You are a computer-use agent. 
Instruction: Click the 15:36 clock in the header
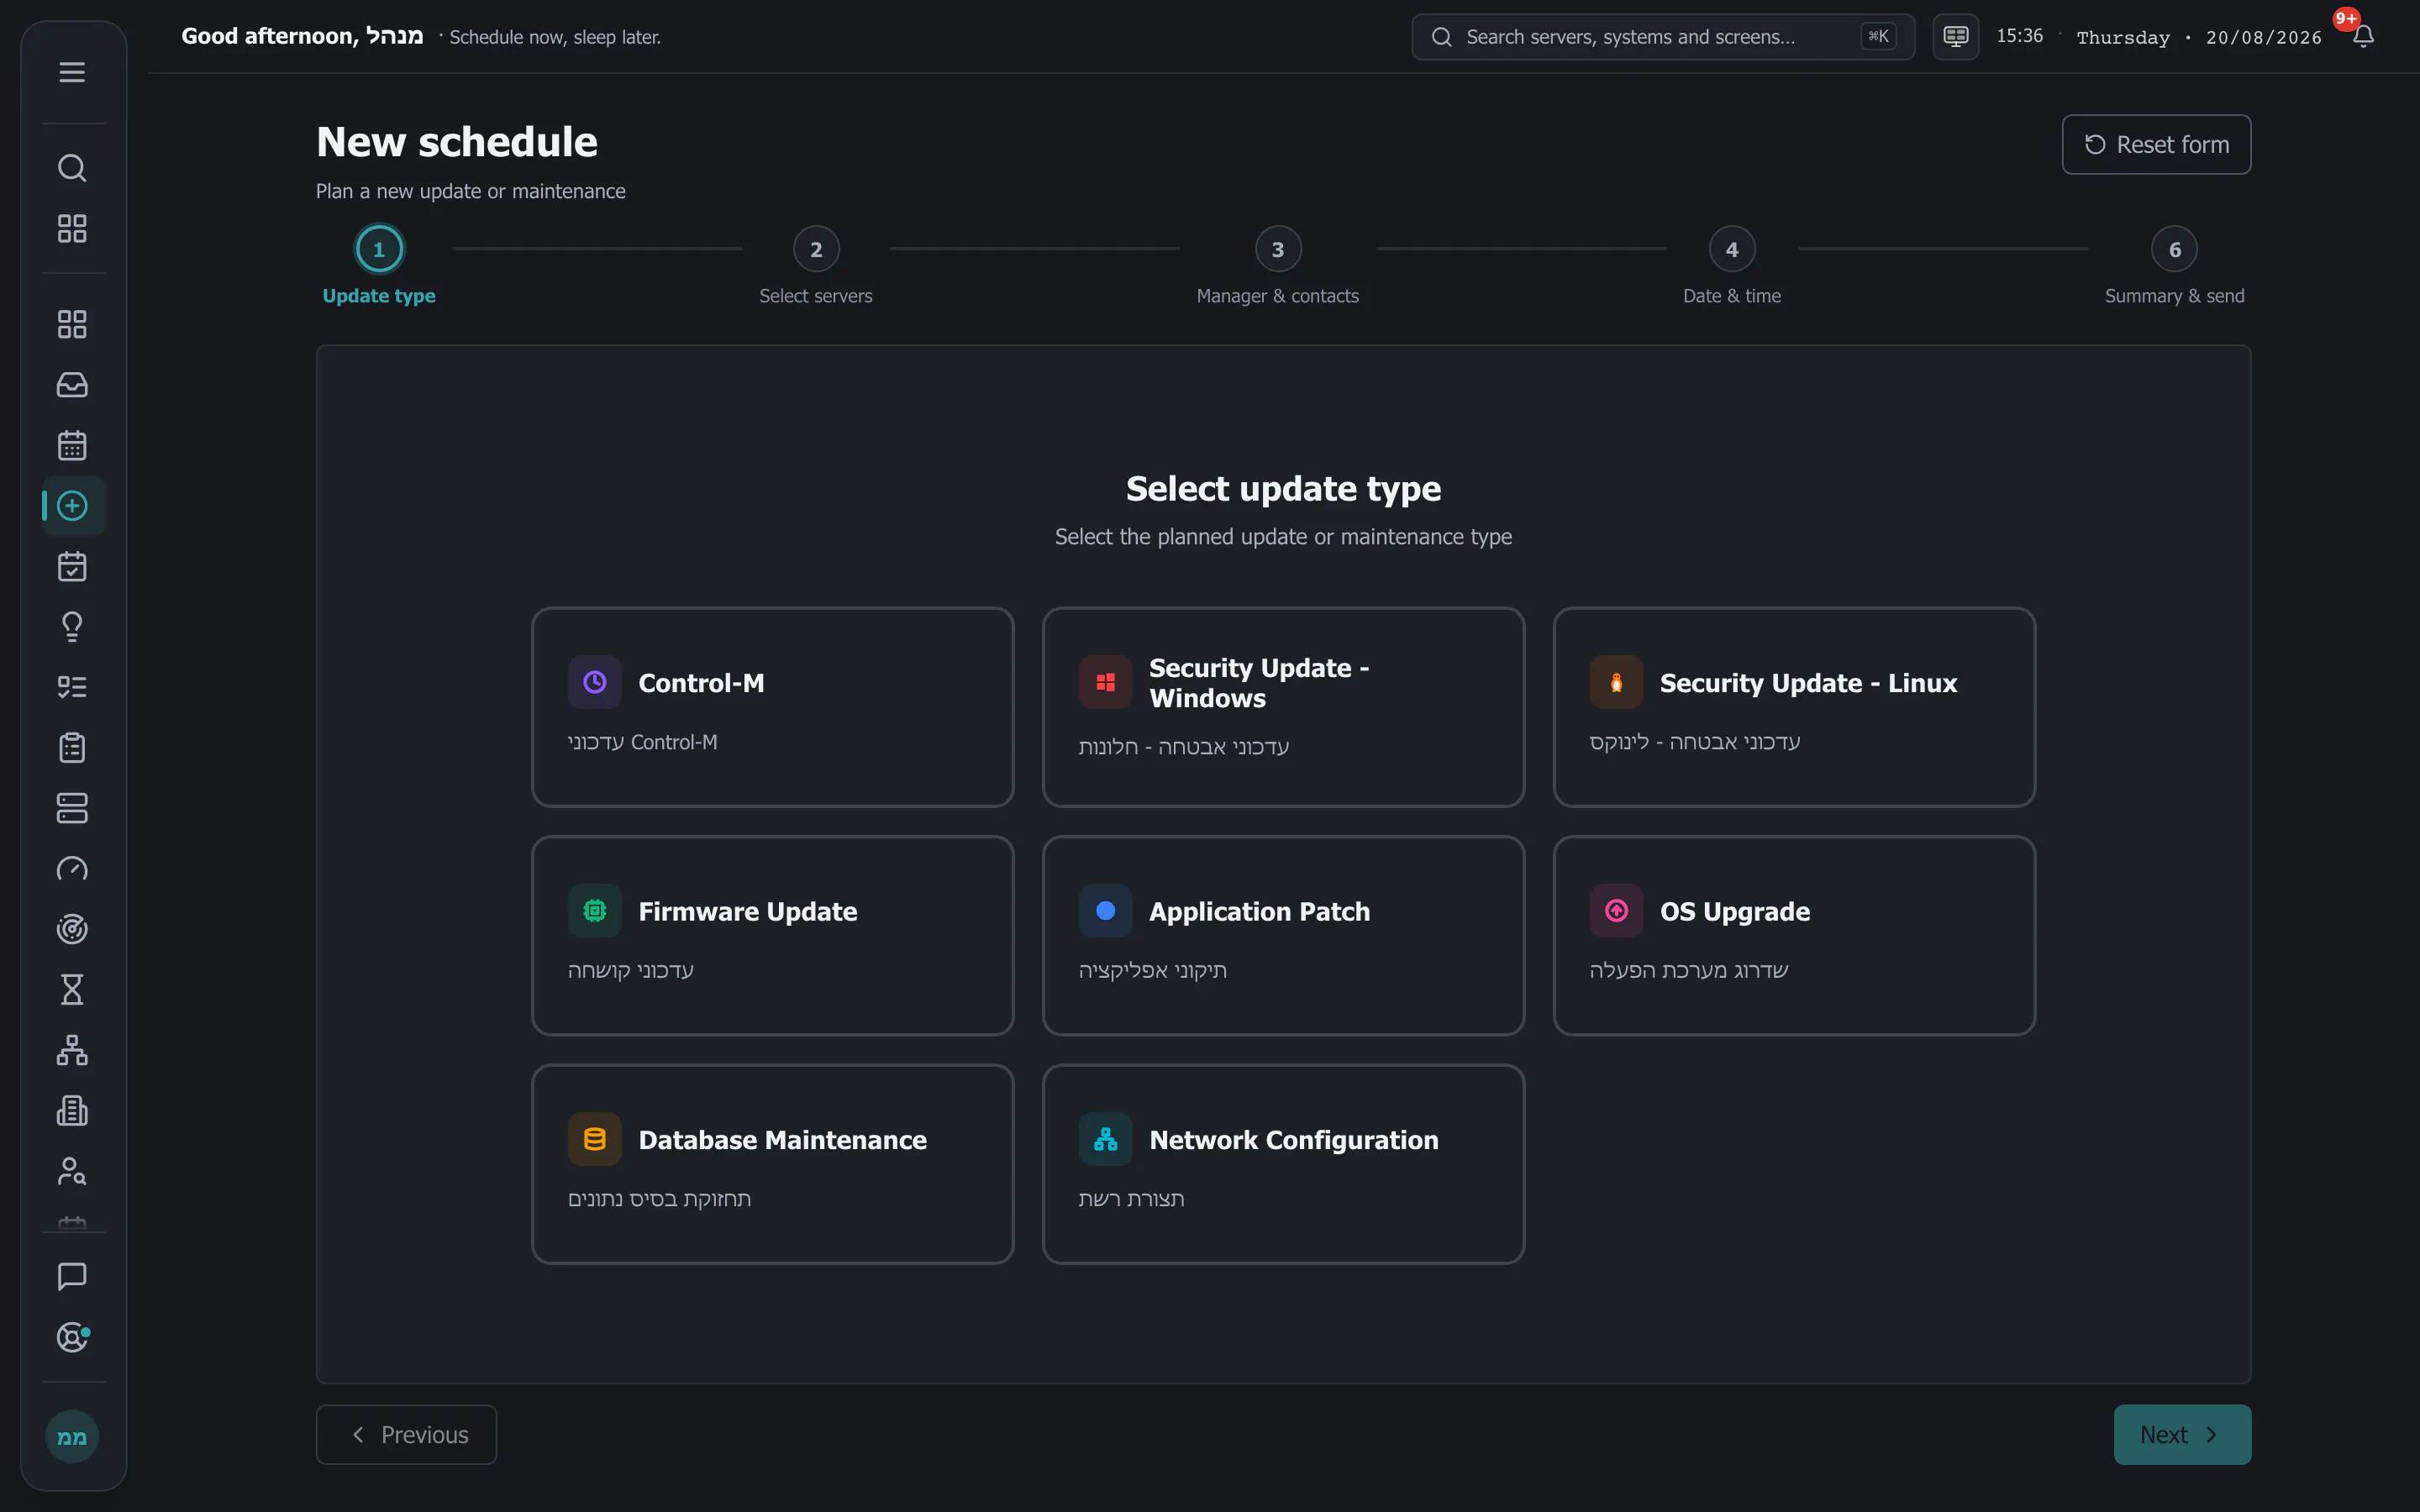click(x=2019, y=36)
